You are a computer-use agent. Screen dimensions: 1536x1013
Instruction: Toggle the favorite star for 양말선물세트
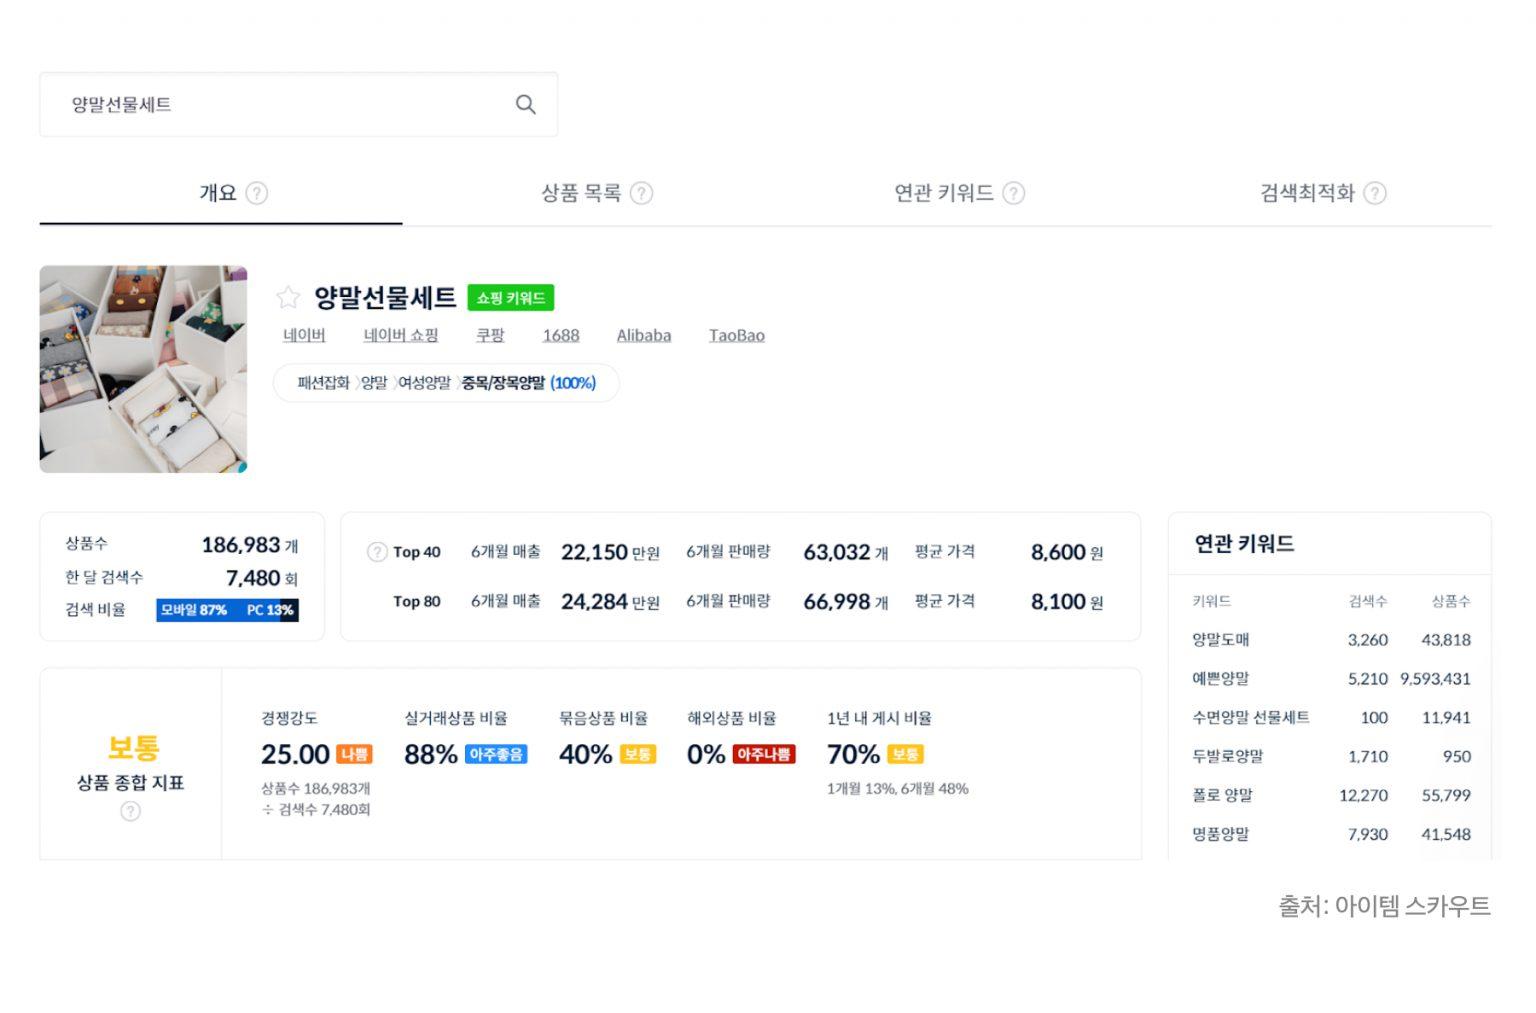(x=288, y=297)
